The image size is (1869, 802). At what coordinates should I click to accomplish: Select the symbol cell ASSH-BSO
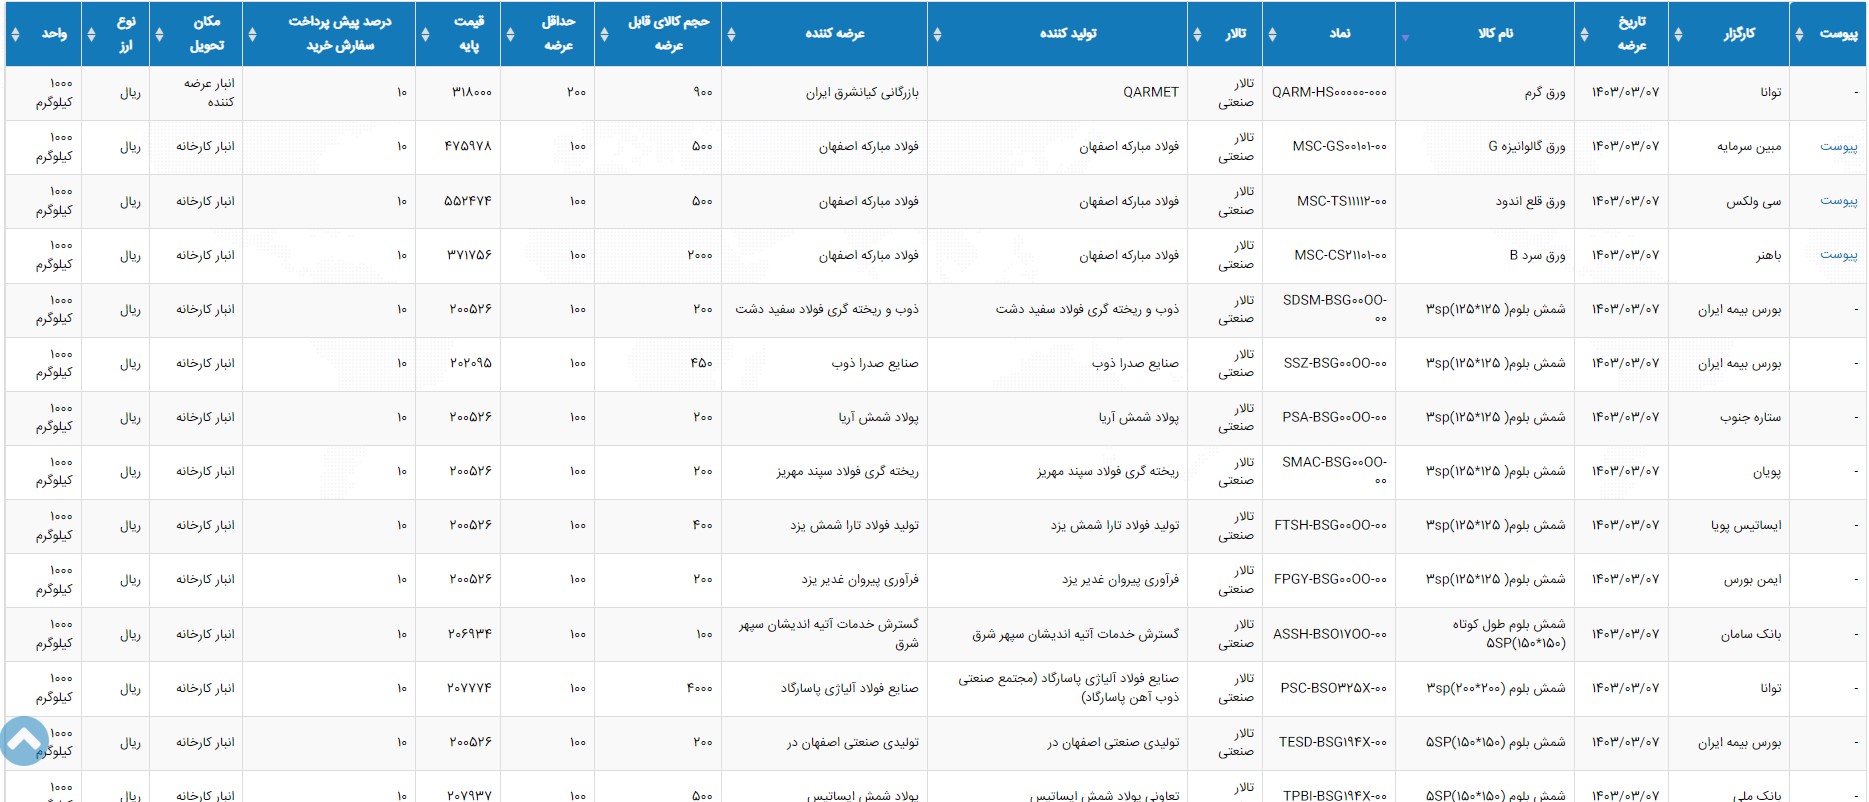[1330, 634]
